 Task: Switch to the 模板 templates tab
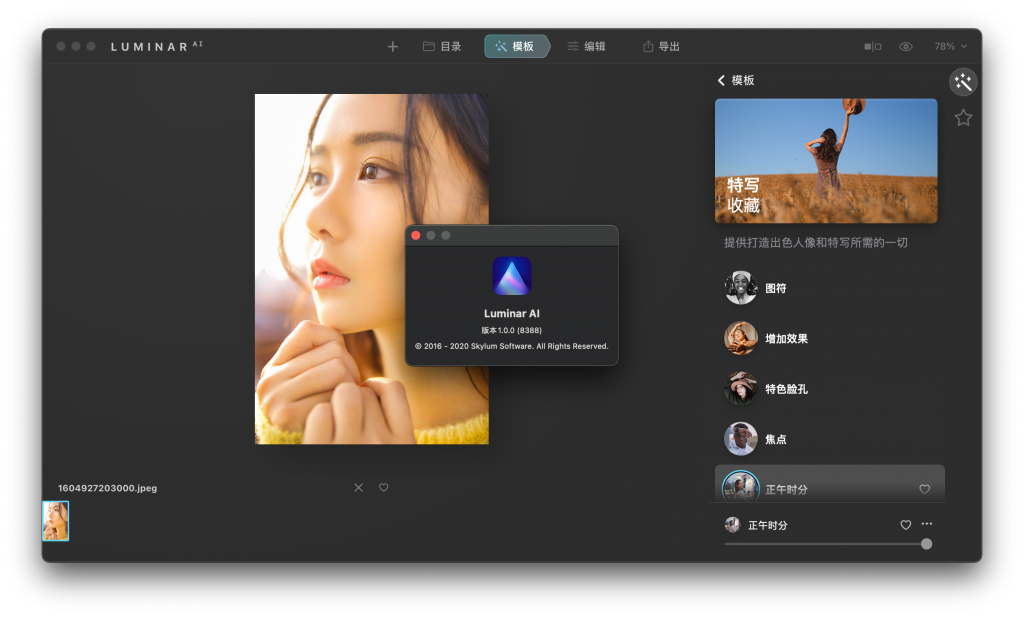point(516,46)
